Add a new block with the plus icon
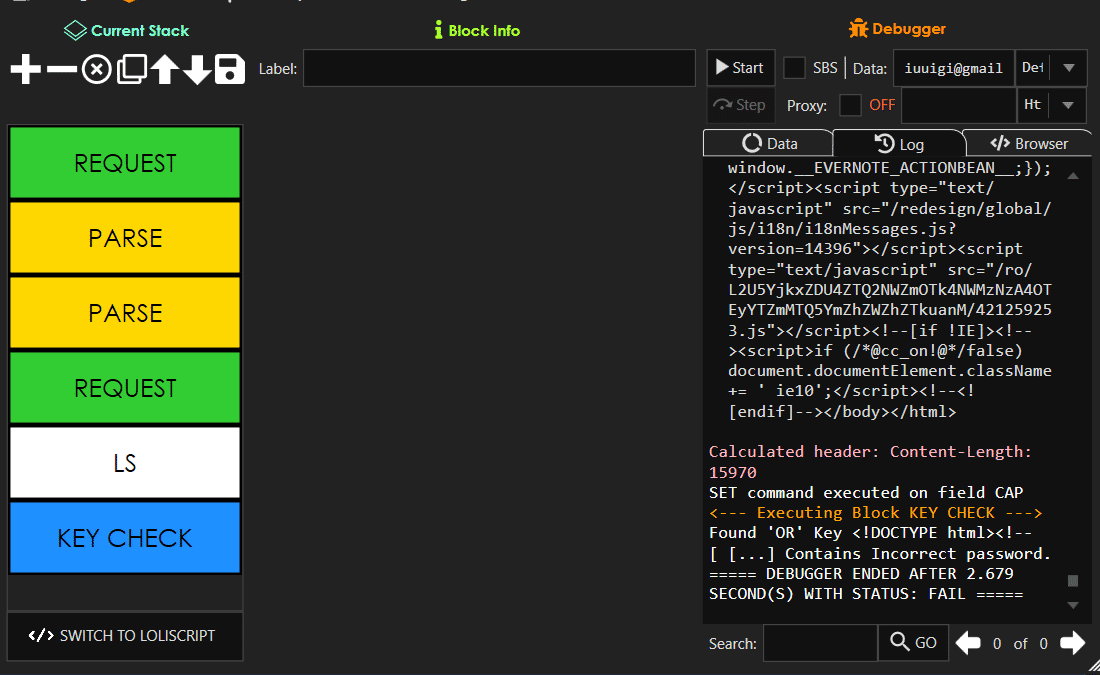The image size is (1100, 675). tap(26, 68)
